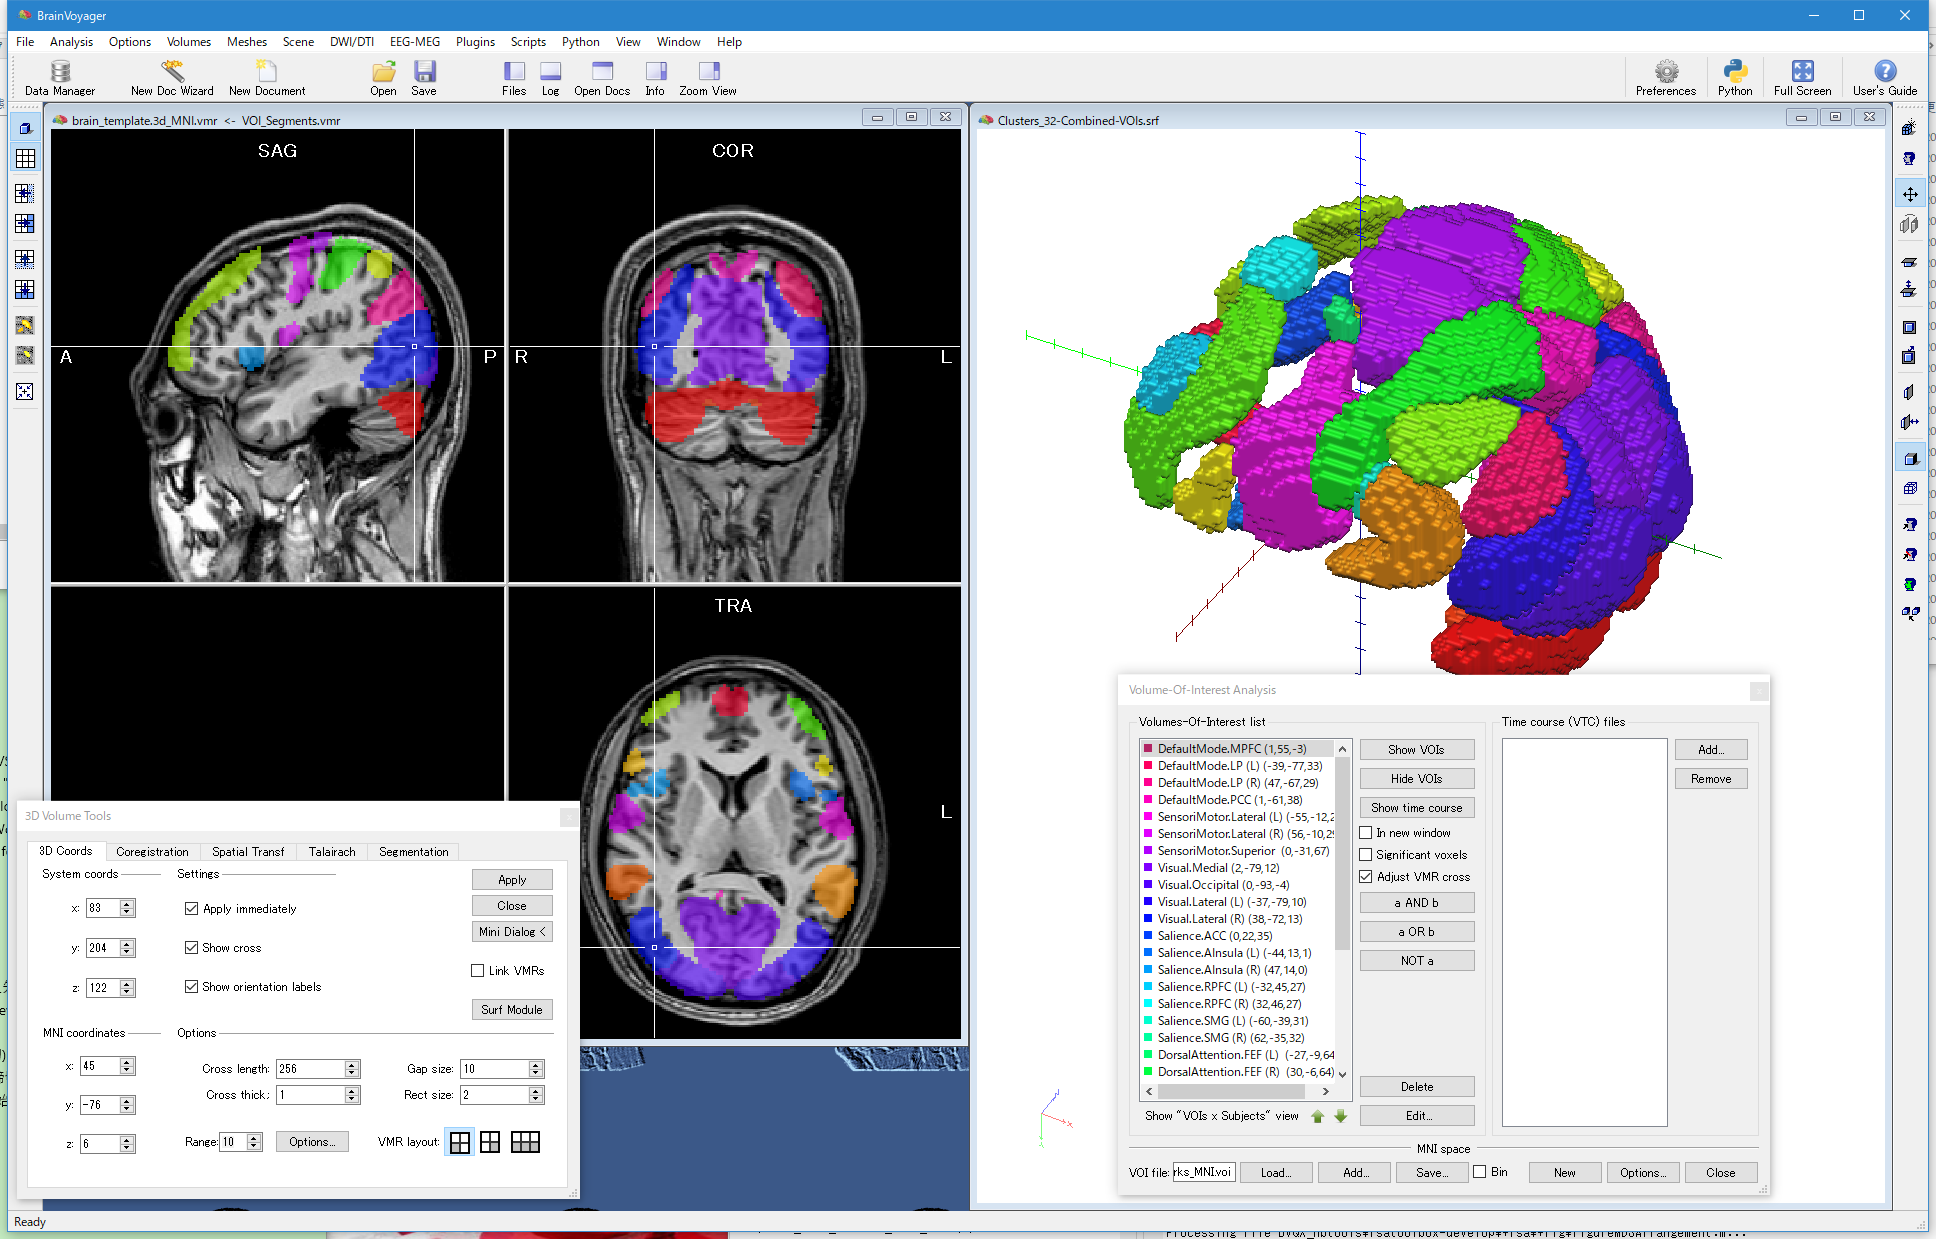
Task: Click the VOI file name field
Action: [1204, 1172]
